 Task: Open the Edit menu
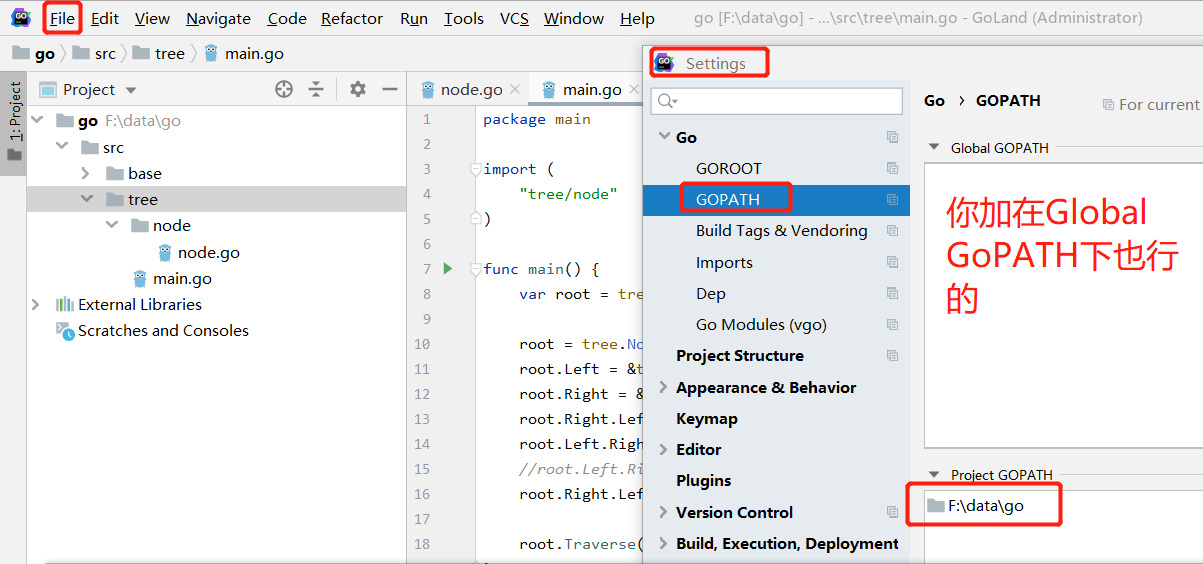105,18
